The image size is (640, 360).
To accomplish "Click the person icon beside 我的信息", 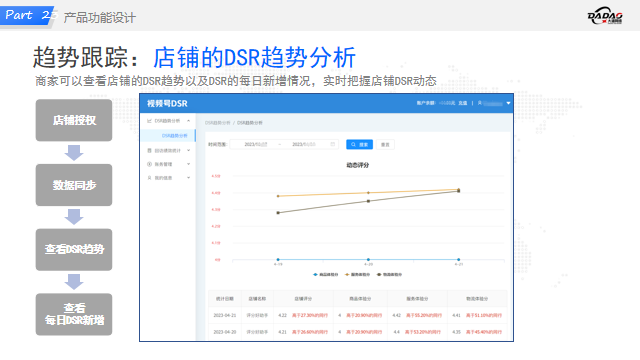I will click(149, 178).
